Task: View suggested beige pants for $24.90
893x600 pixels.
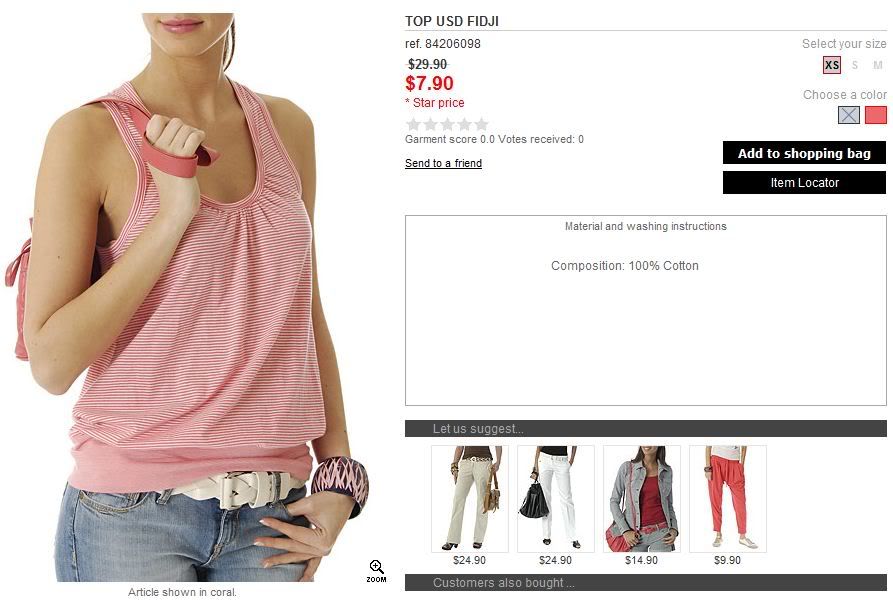Action: [x=469, y=499]
